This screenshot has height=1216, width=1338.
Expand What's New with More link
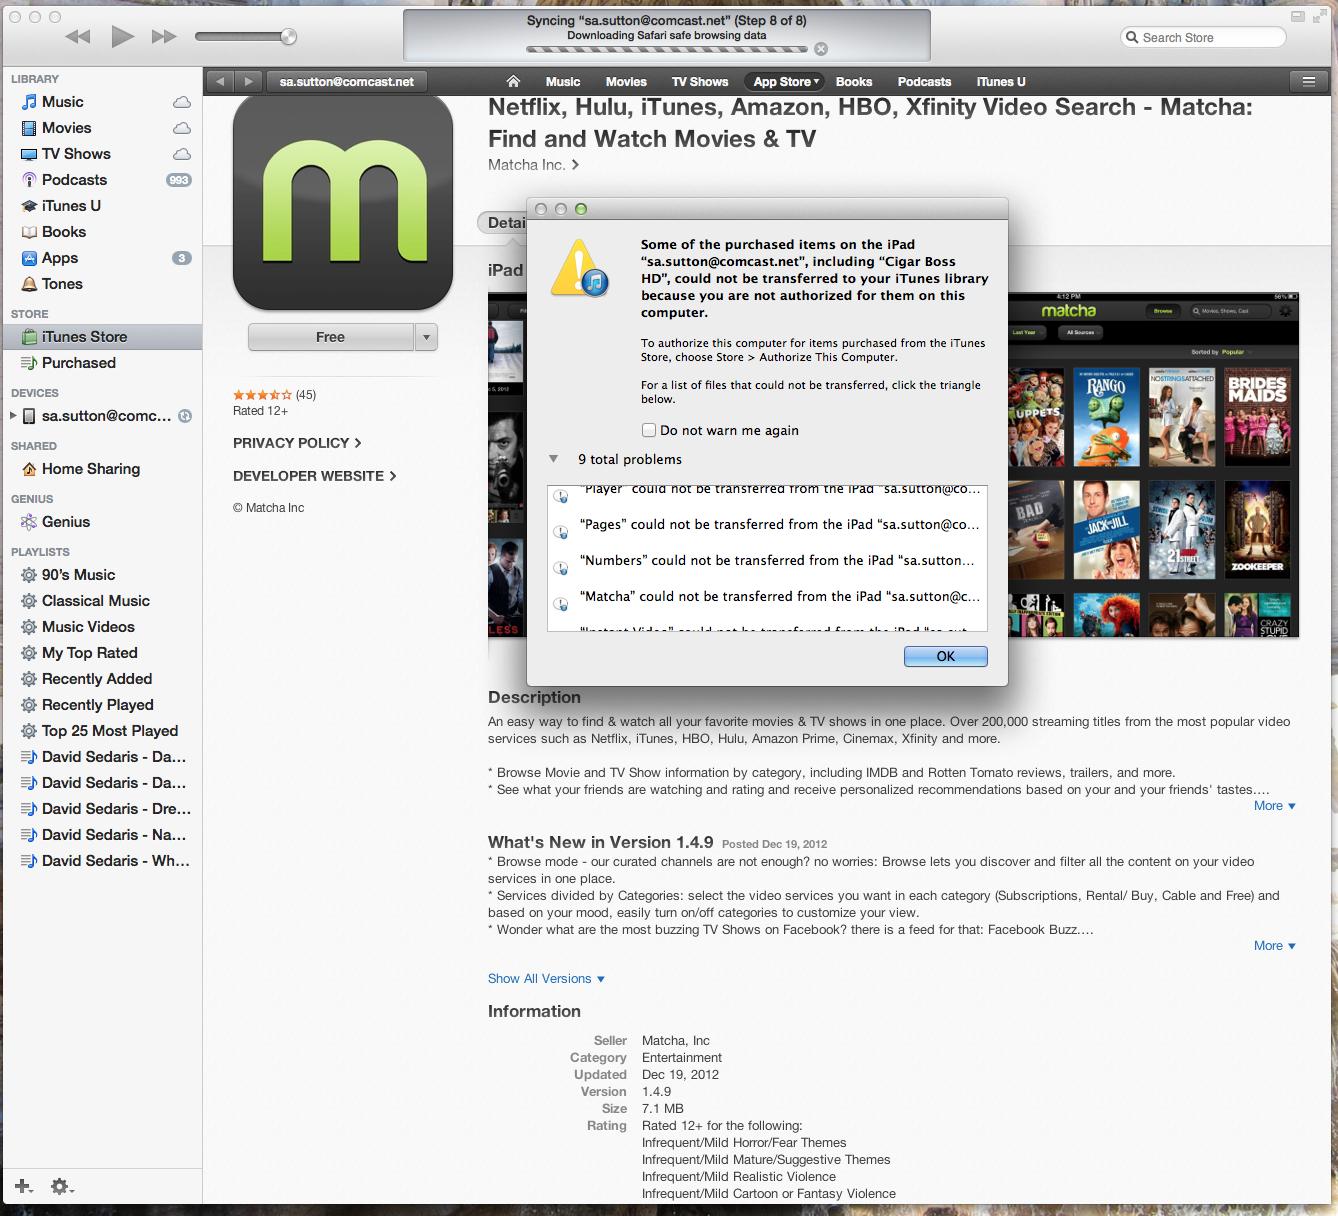(1275, 946)
